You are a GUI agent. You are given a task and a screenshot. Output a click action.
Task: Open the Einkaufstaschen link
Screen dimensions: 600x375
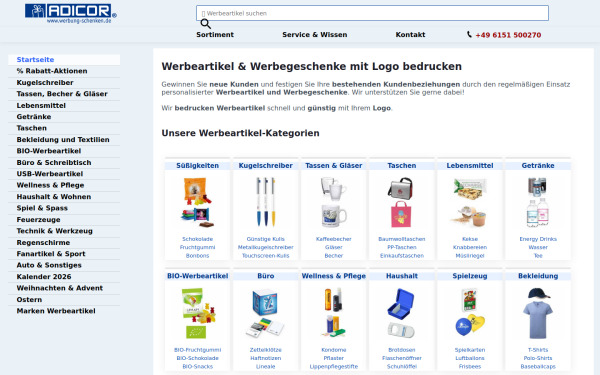pos(401,256)
